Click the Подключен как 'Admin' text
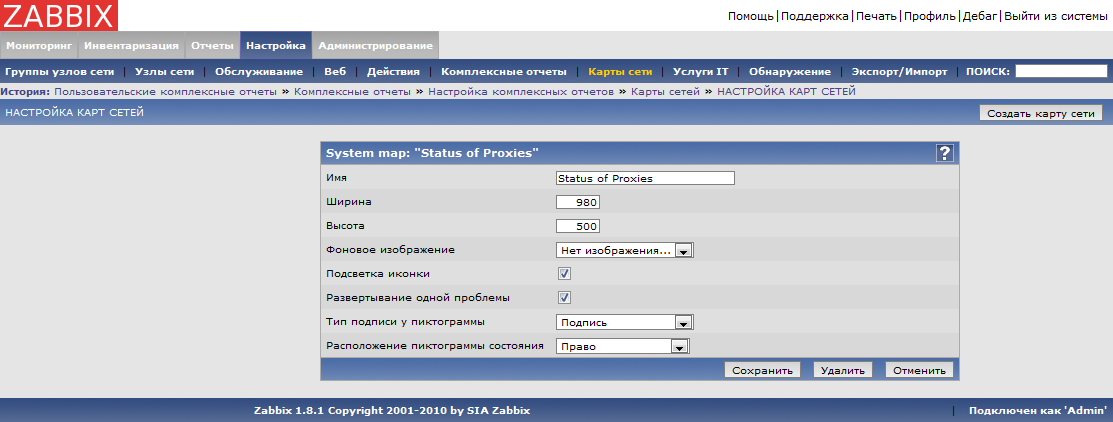The width and height of the screenshot is (1113, 422). pos(1038,410)
